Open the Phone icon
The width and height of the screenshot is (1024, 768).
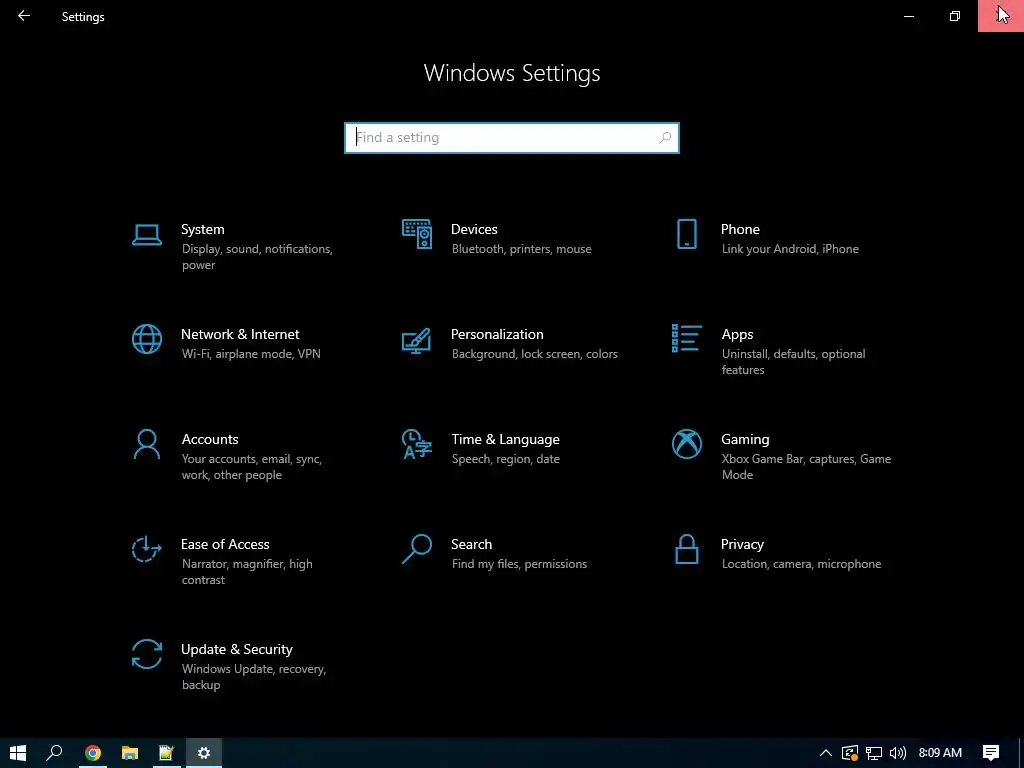[x=686, y=234]
